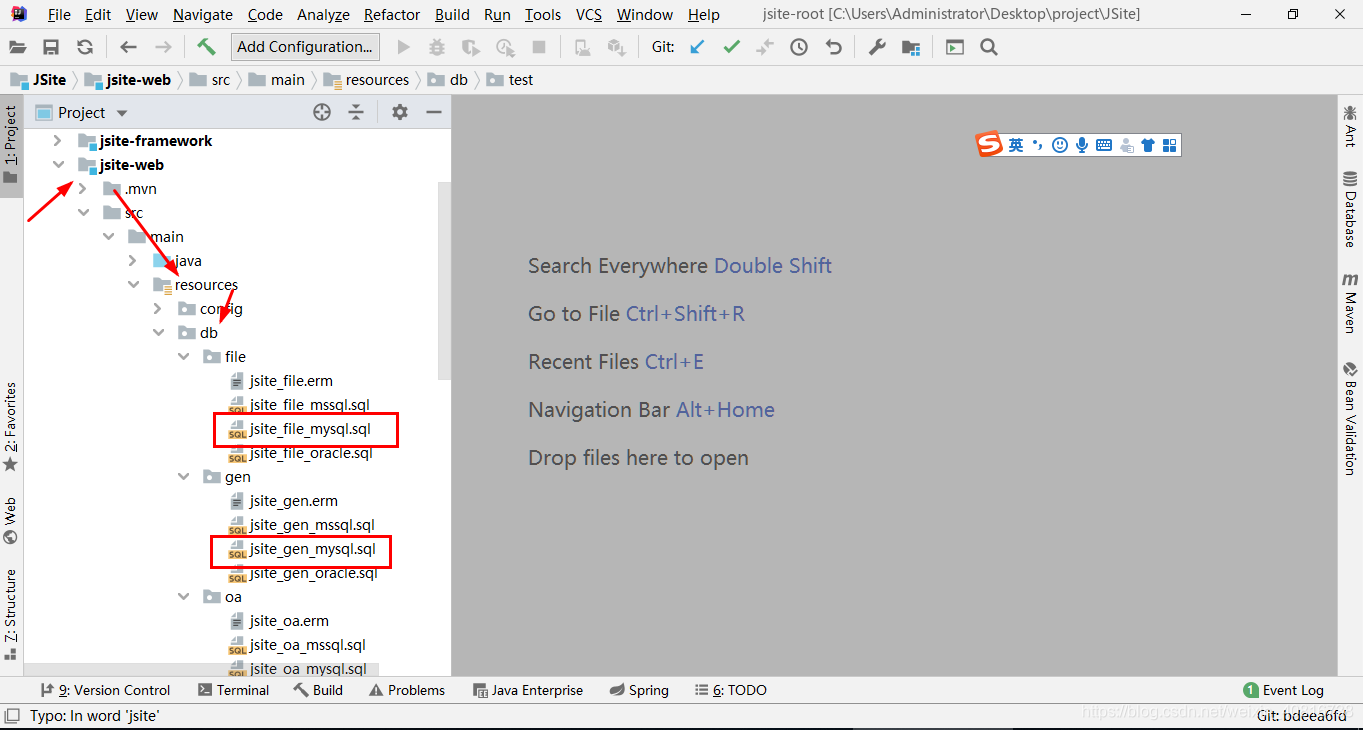Image resolution: width=1363 pixels, height=730 pixels.
Task: Collapse the oa folder
Action: coord(183,597)
